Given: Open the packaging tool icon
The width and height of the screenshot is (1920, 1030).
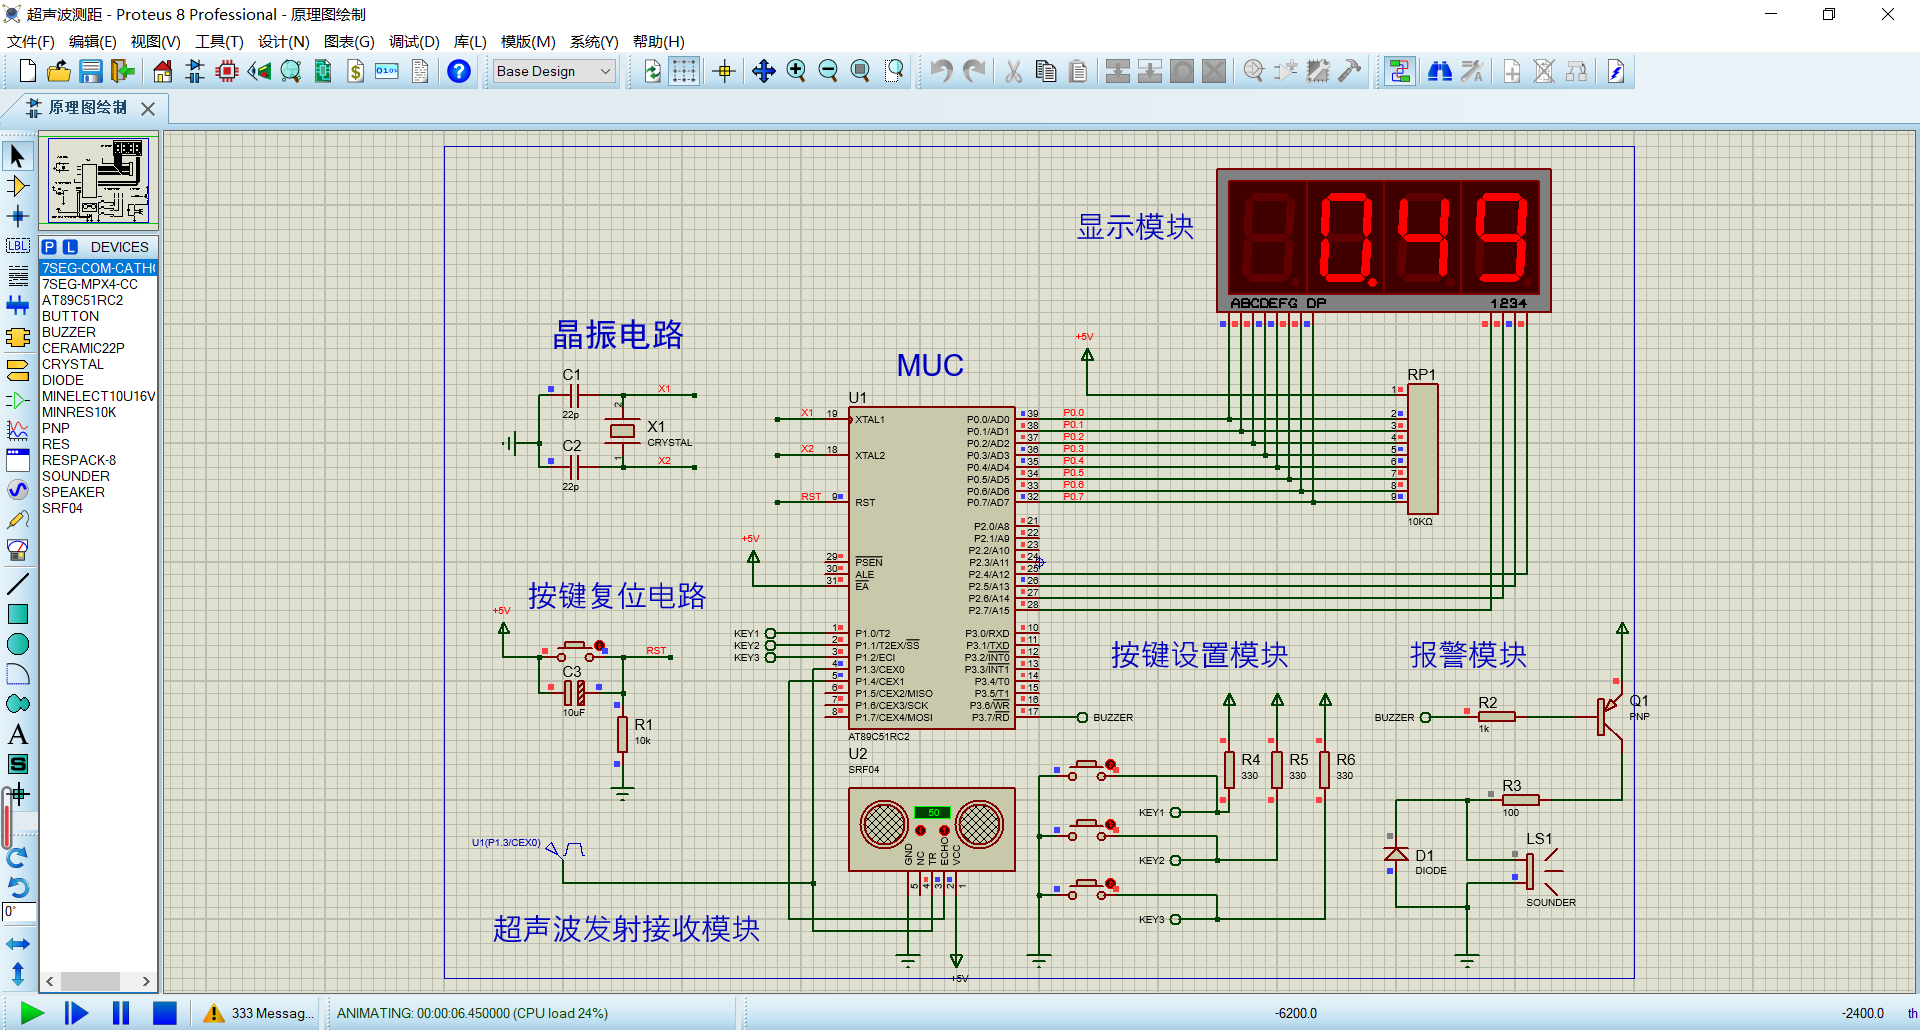Looking at the screenshot, I should pos(1318,71).
